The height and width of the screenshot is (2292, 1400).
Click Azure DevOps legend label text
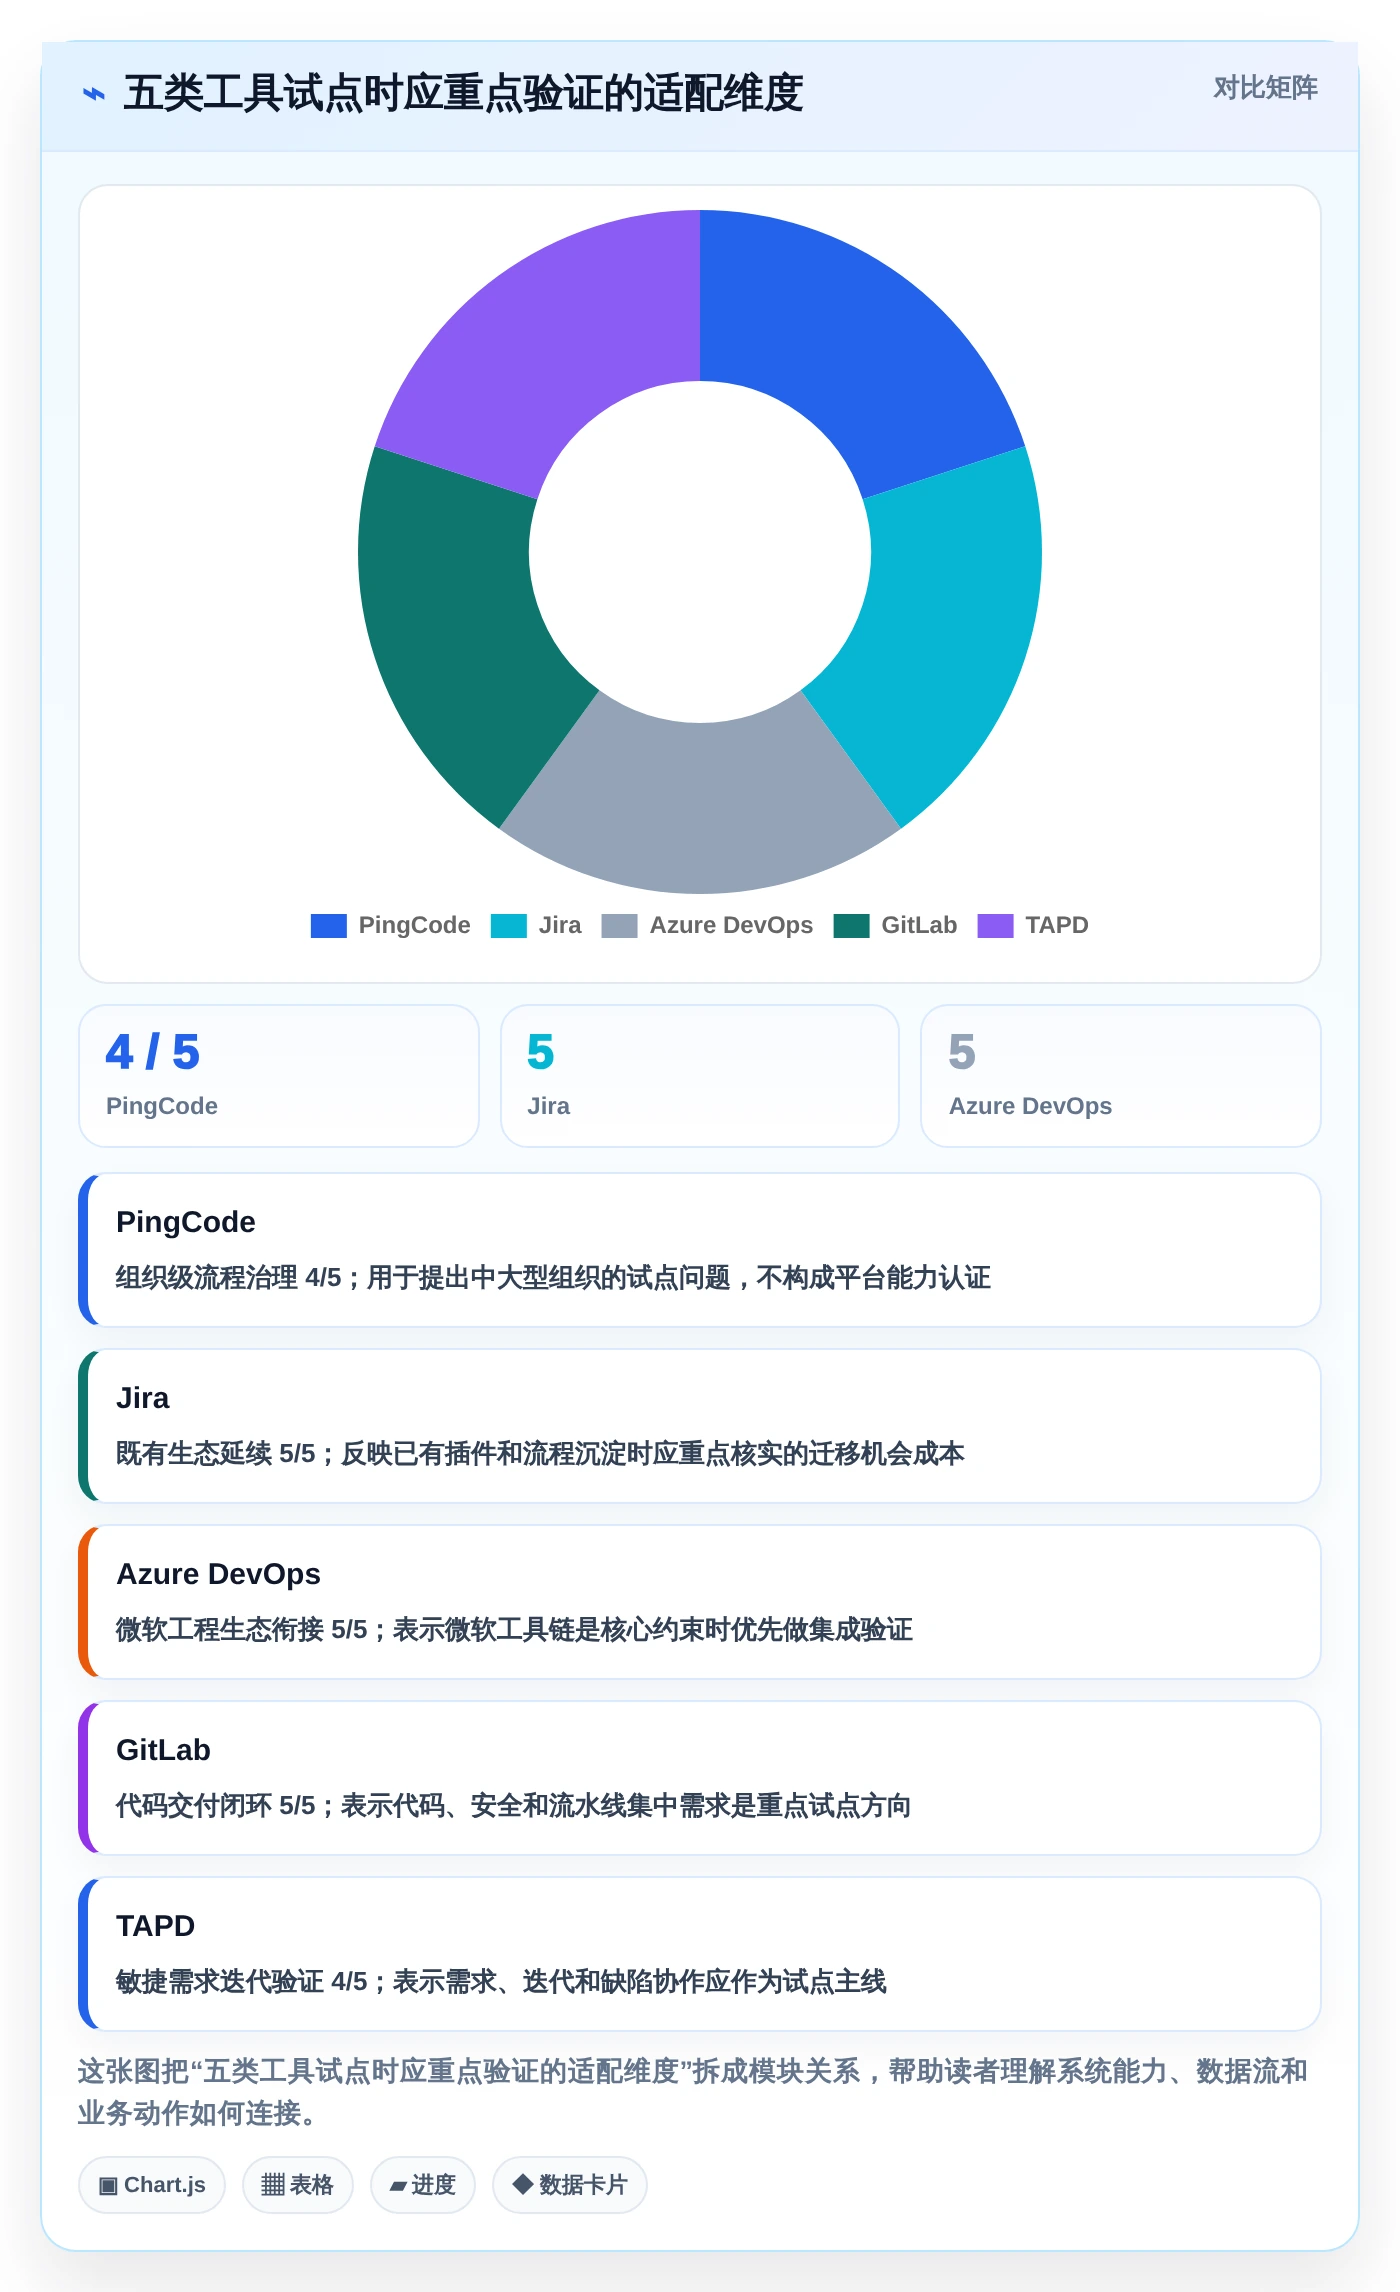point(731,926)
